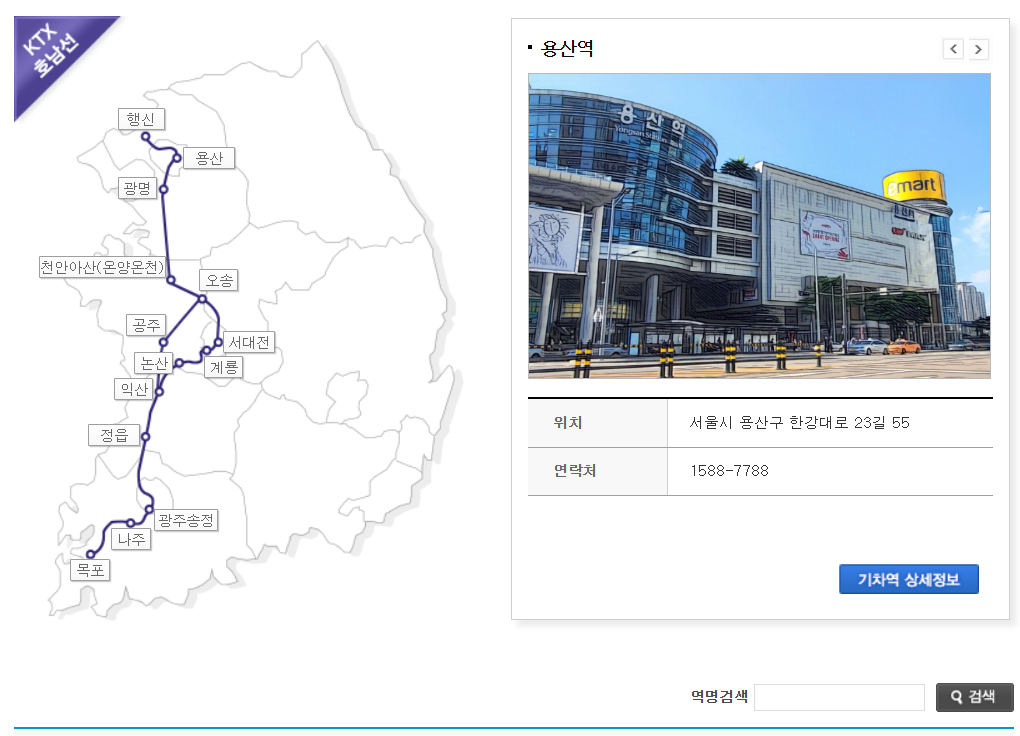Click the previous station arrow button

point(953,49)
